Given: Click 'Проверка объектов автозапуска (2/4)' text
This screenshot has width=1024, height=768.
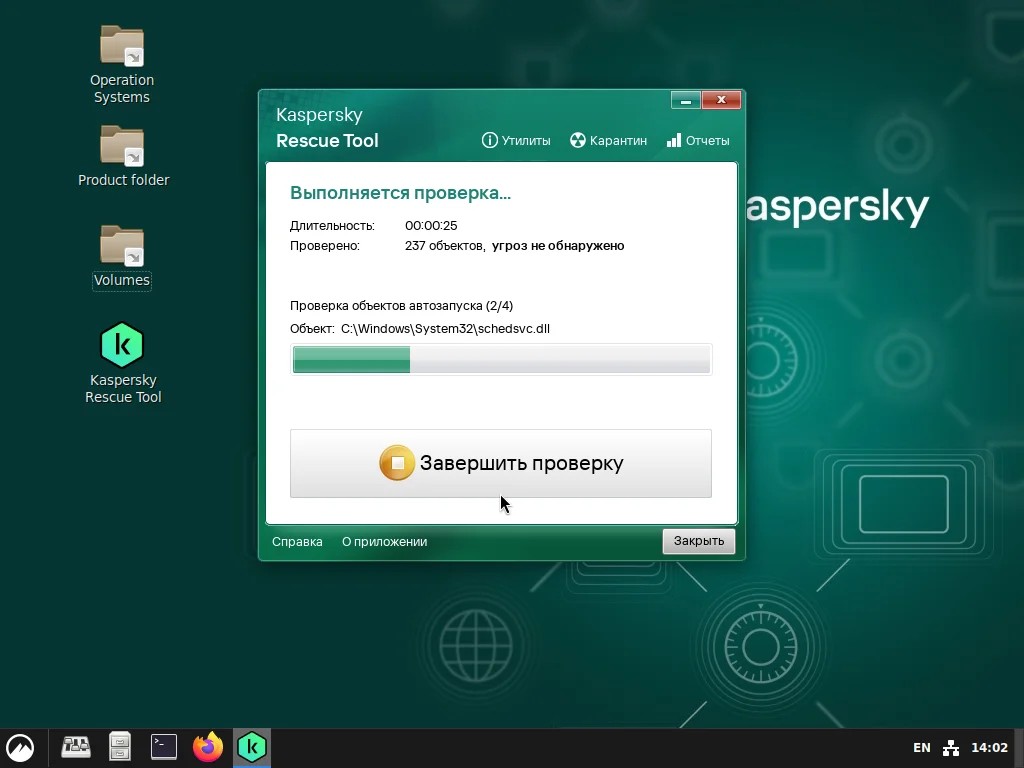Looking at the screenshot, I should click(402, 306).
